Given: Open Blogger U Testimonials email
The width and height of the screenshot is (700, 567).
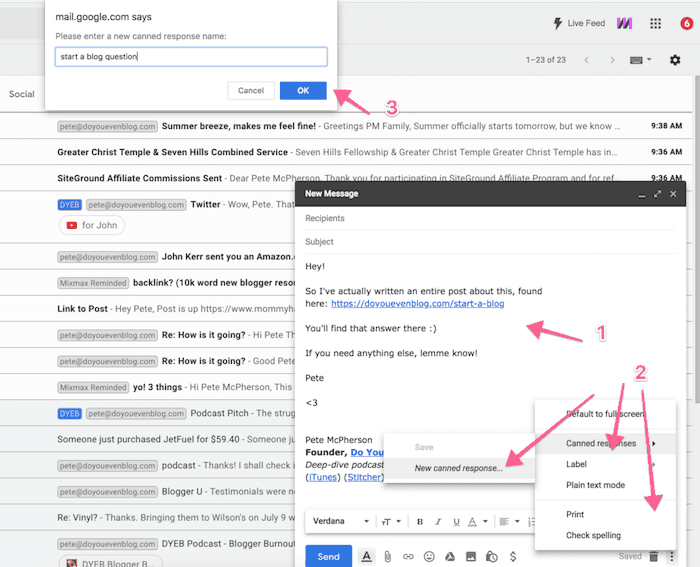Looking at the screenshot, I should (x=147, y=492).
